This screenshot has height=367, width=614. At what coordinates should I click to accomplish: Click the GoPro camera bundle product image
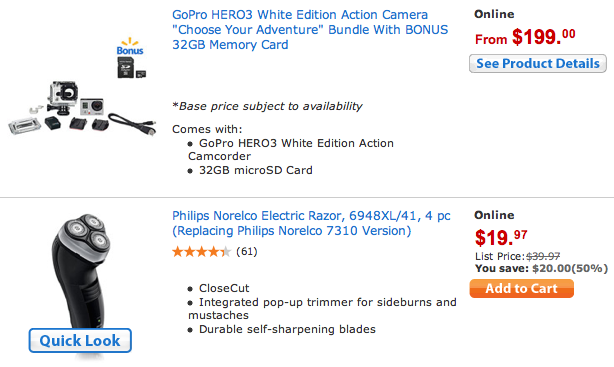pos(82,108)
